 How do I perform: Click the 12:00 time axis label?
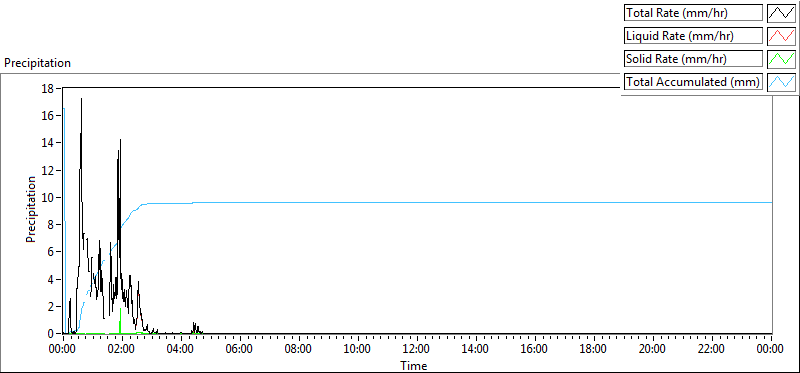416,349
